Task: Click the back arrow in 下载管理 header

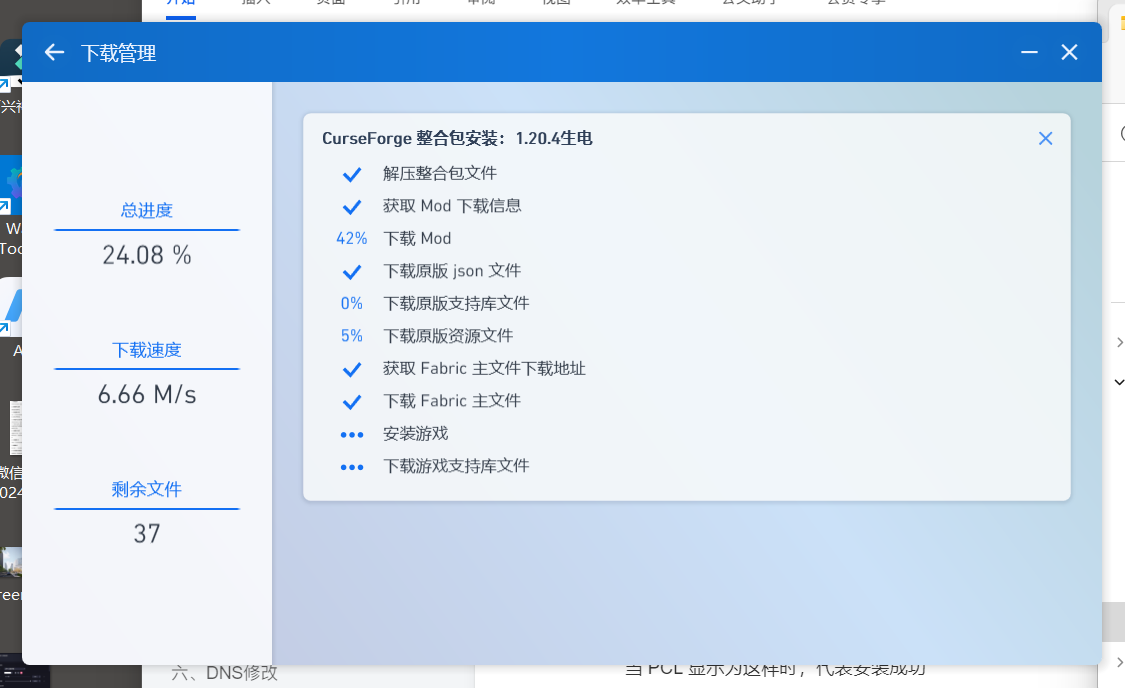Action: click(54, 52)
